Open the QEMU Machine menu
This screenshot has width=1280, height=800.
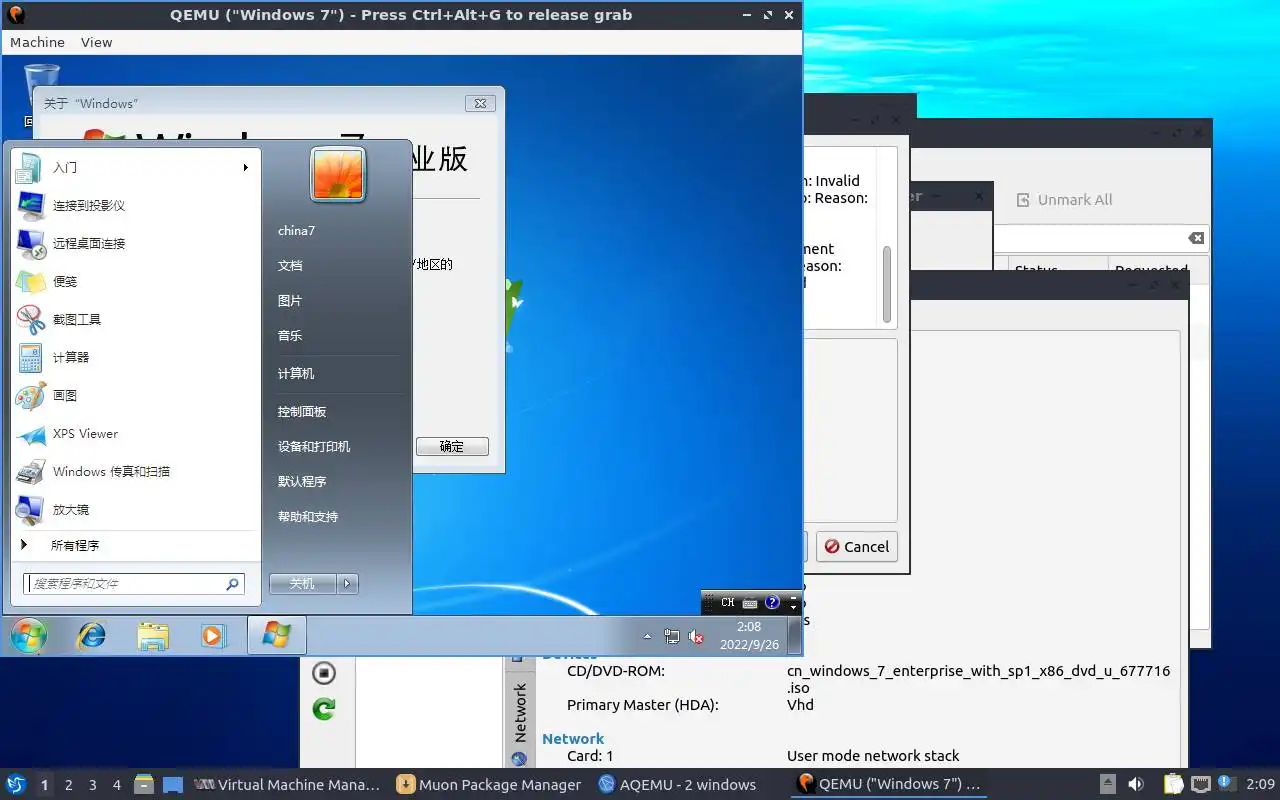click(37, 42)
